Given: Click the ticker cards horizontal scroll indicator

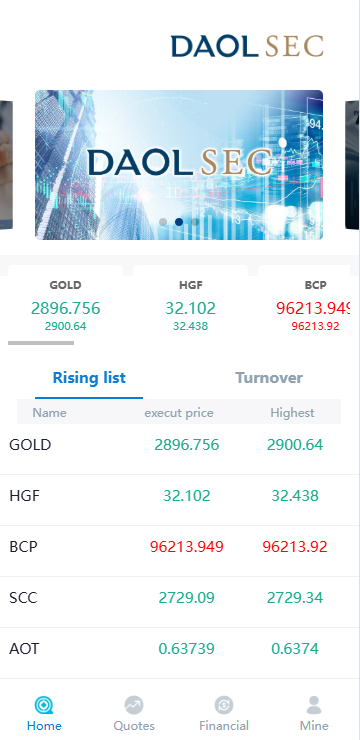Looking at the screenshot, I should point(41,343).
